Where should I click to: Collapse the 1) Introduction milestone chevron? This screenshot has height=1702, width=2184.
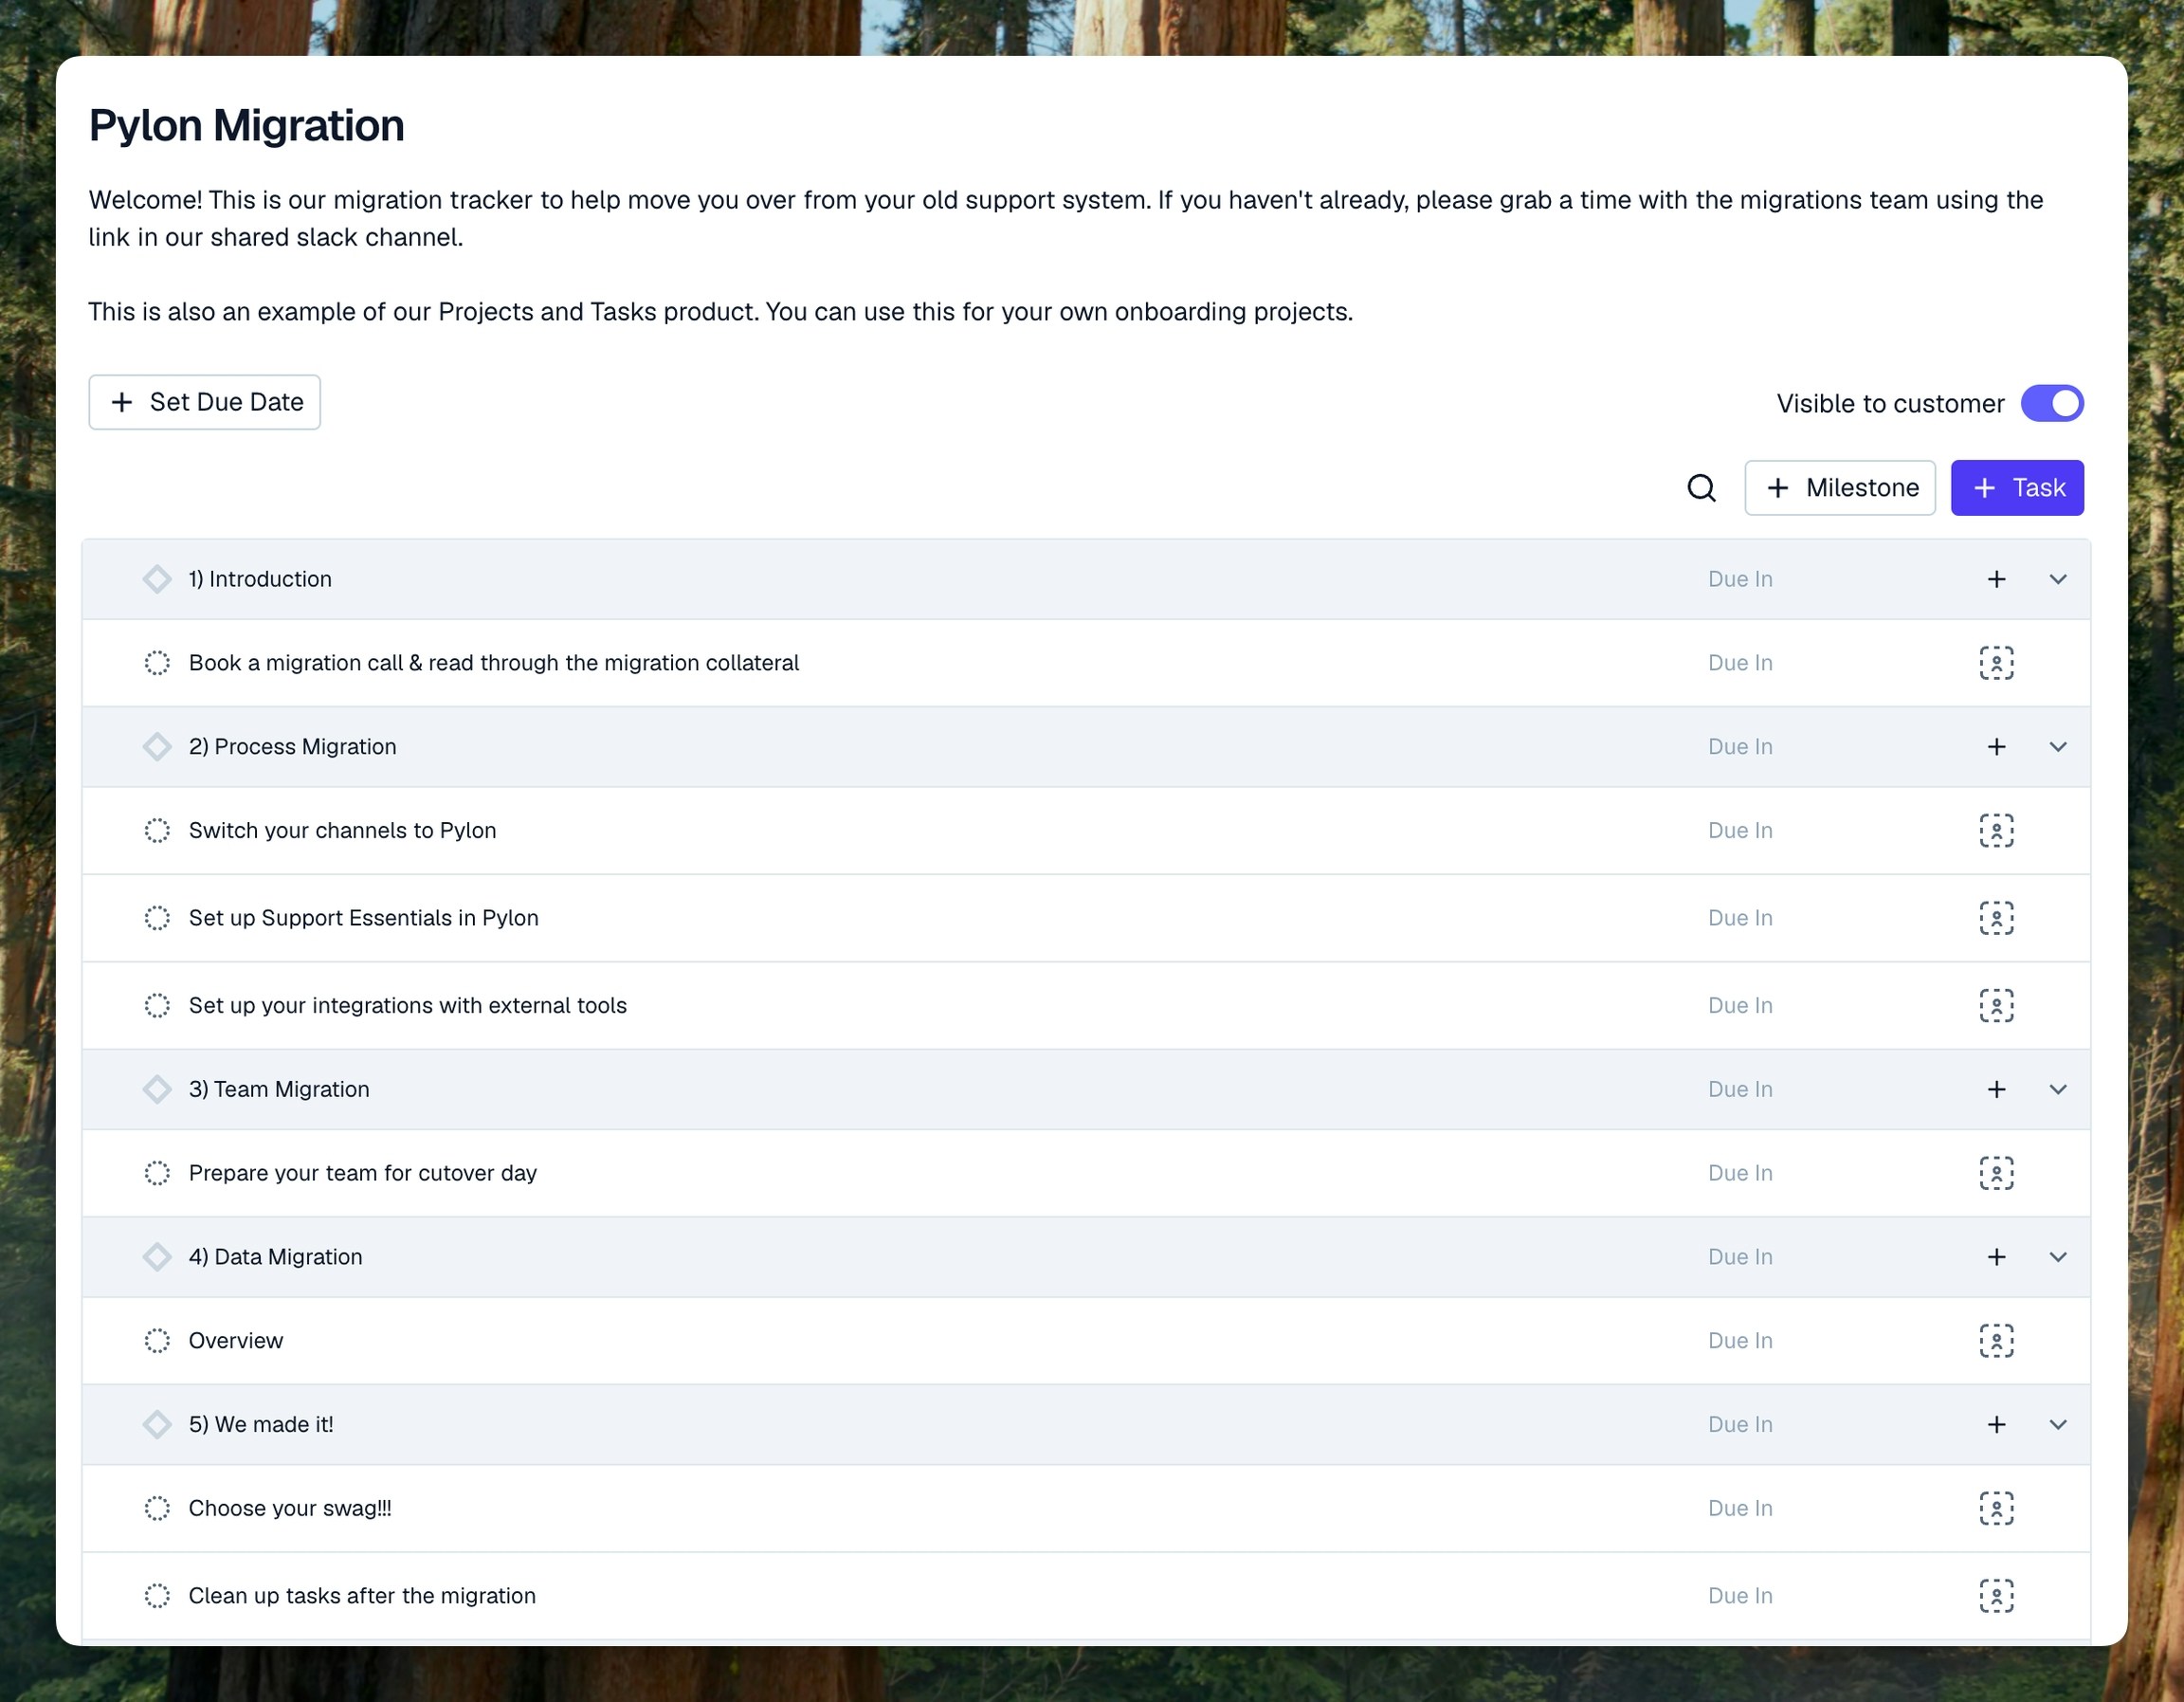tap(2058, 579)
